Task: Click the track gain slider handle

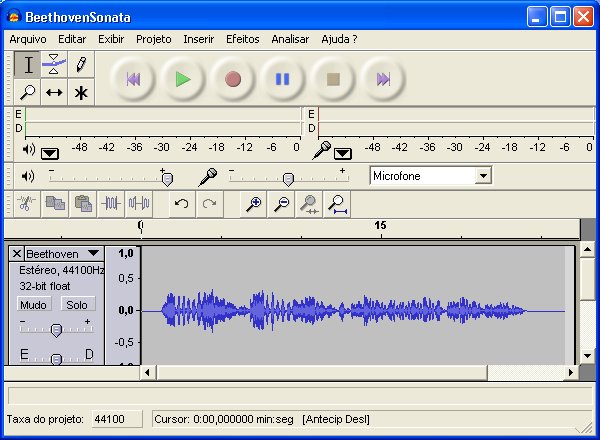Action: [x=56, y=331]
